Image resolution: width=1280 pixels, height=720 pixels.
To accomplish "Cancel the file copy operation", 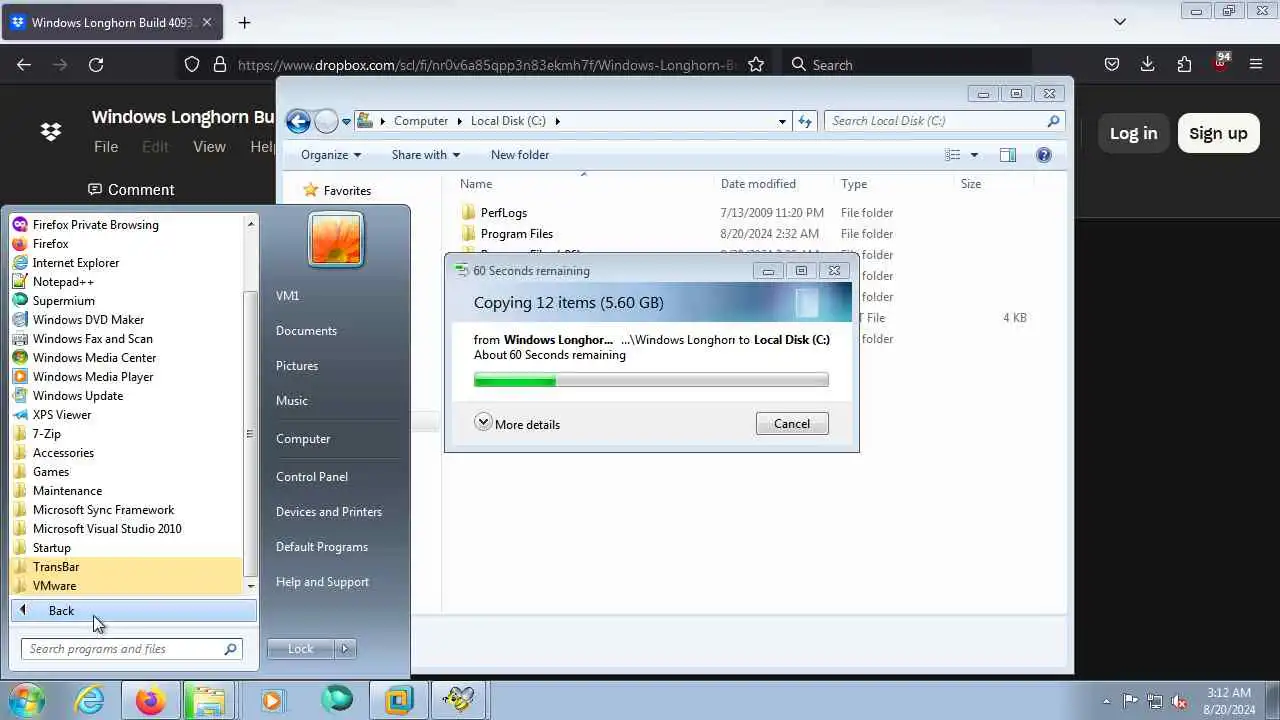I will (792, 424).
